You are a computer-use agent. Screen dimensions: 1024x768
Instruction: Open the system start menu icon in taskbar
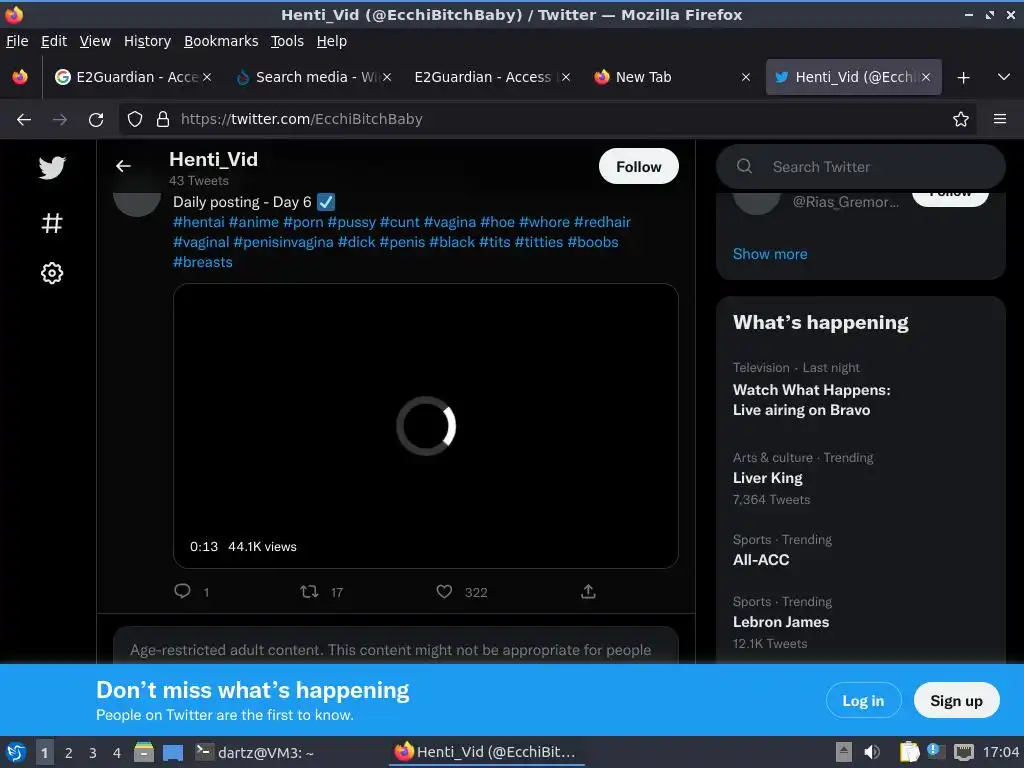(16, 753)
